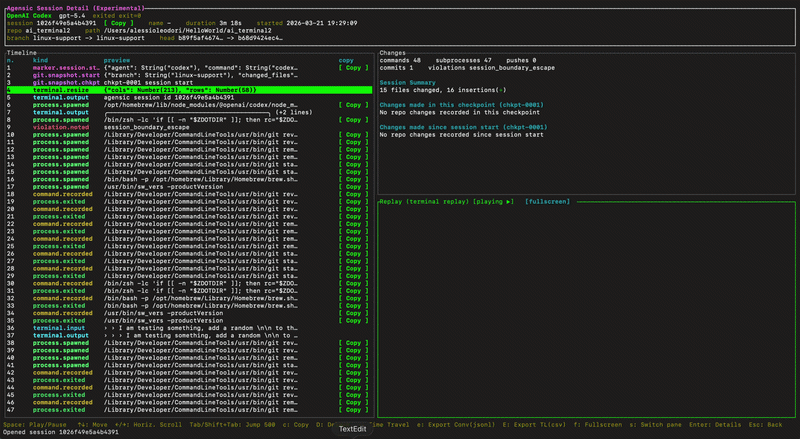This screenshot has height=439, width=800.
Task: Copy row 6 process.spawned preview
Action: click(x=352, y=104)
